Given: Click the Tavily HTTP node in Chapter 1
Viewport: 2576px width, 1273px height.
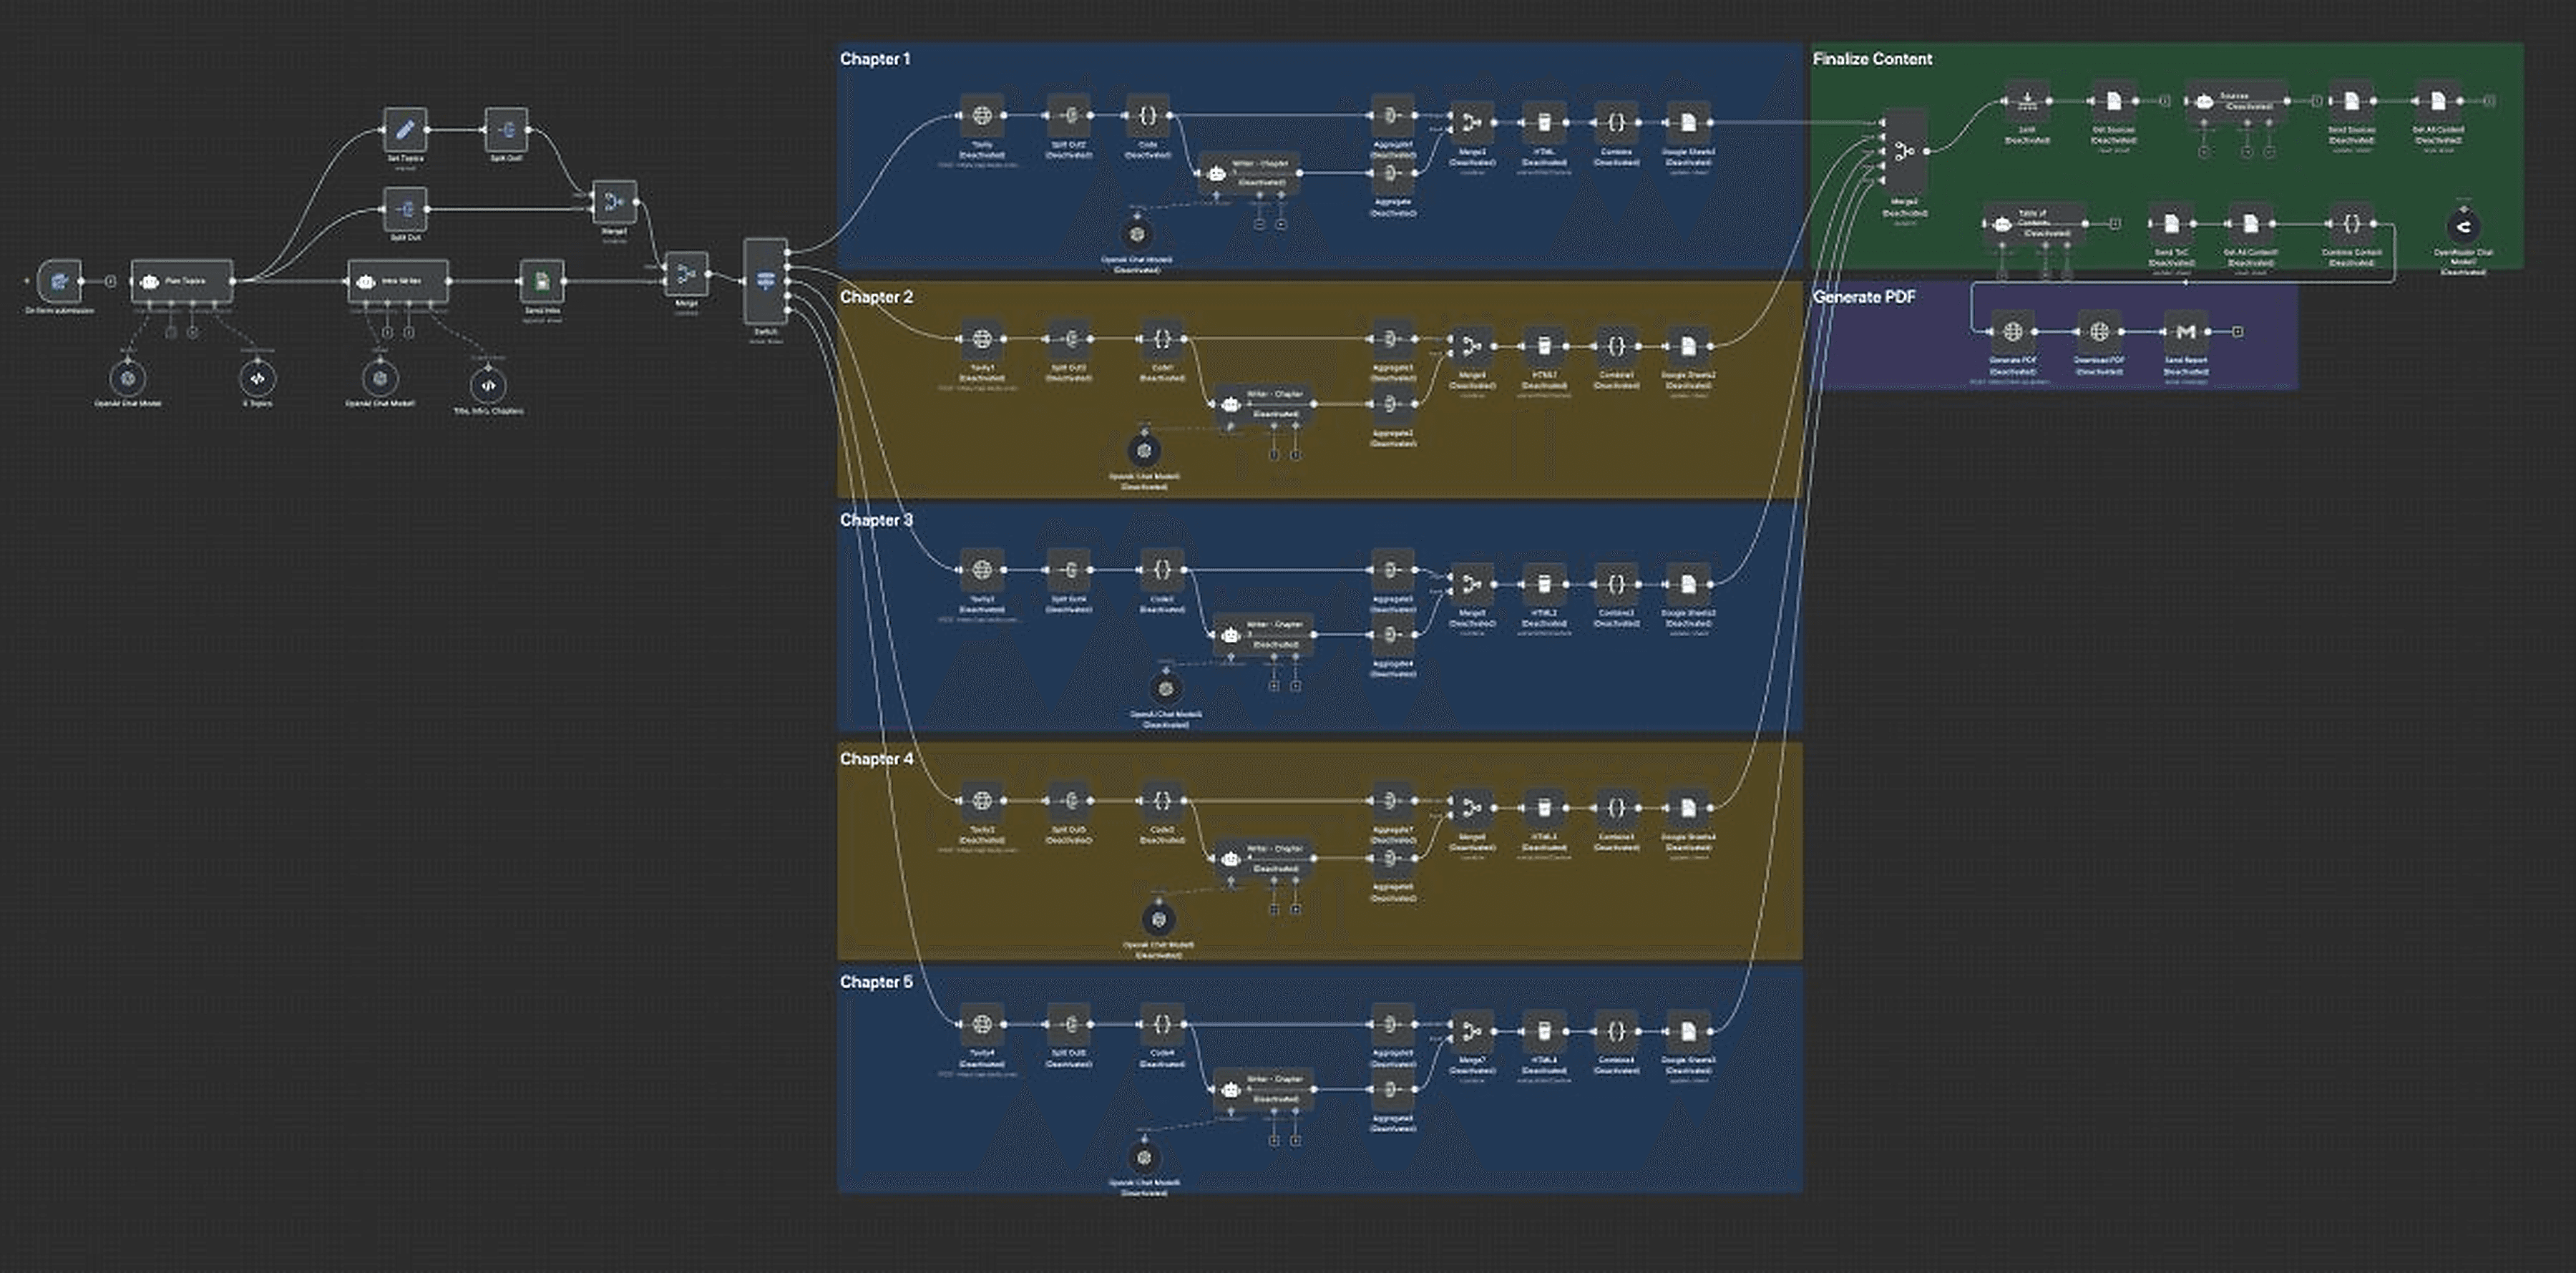Looking at the screenshot, I should (x=982, y=116).
